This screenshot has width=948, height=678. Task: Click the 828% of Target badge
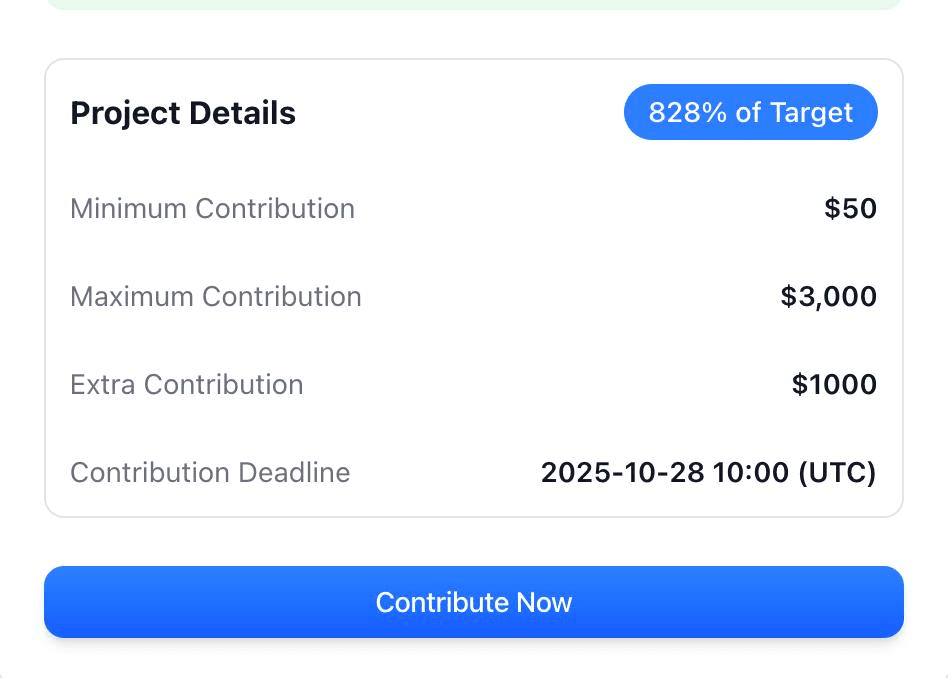pos(750,112)
